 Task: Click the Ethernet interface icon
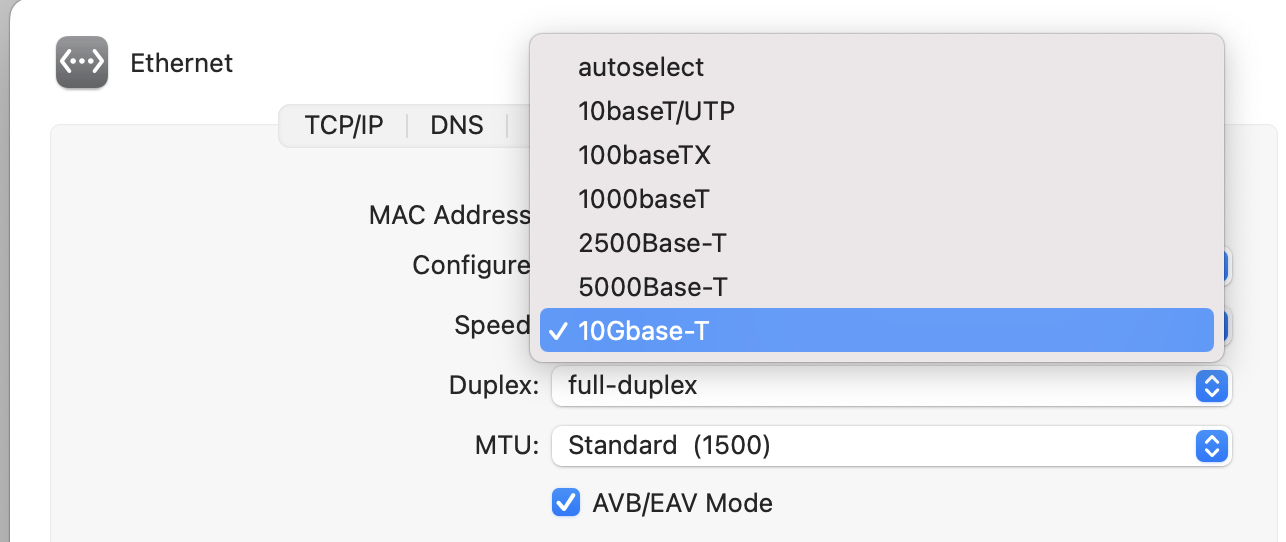click(82, 62)
